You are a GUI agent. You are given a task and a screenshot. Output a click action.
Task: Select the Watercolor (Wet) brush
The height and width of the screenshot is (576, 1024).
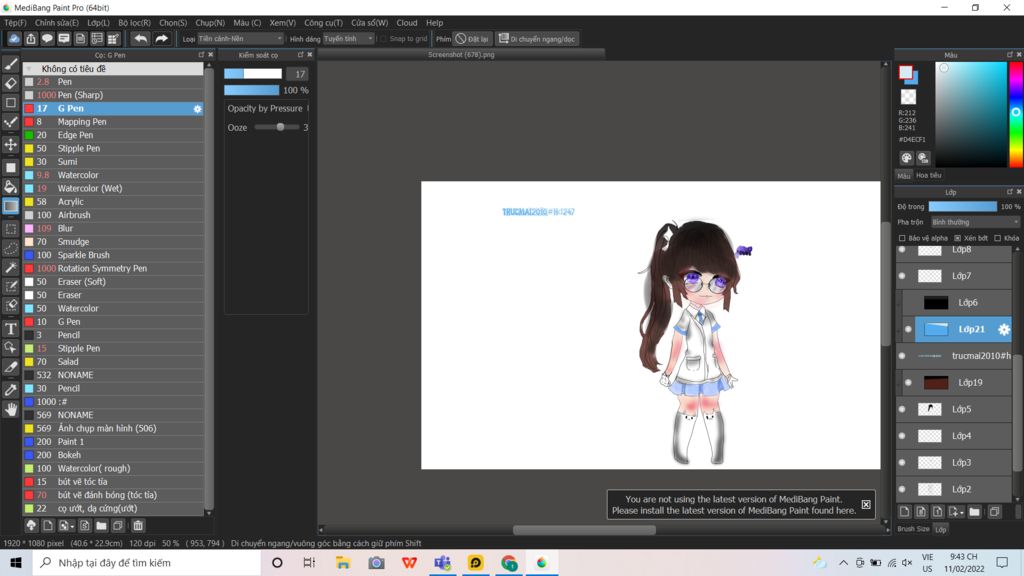pyautogui.click(x=113, y=188)
